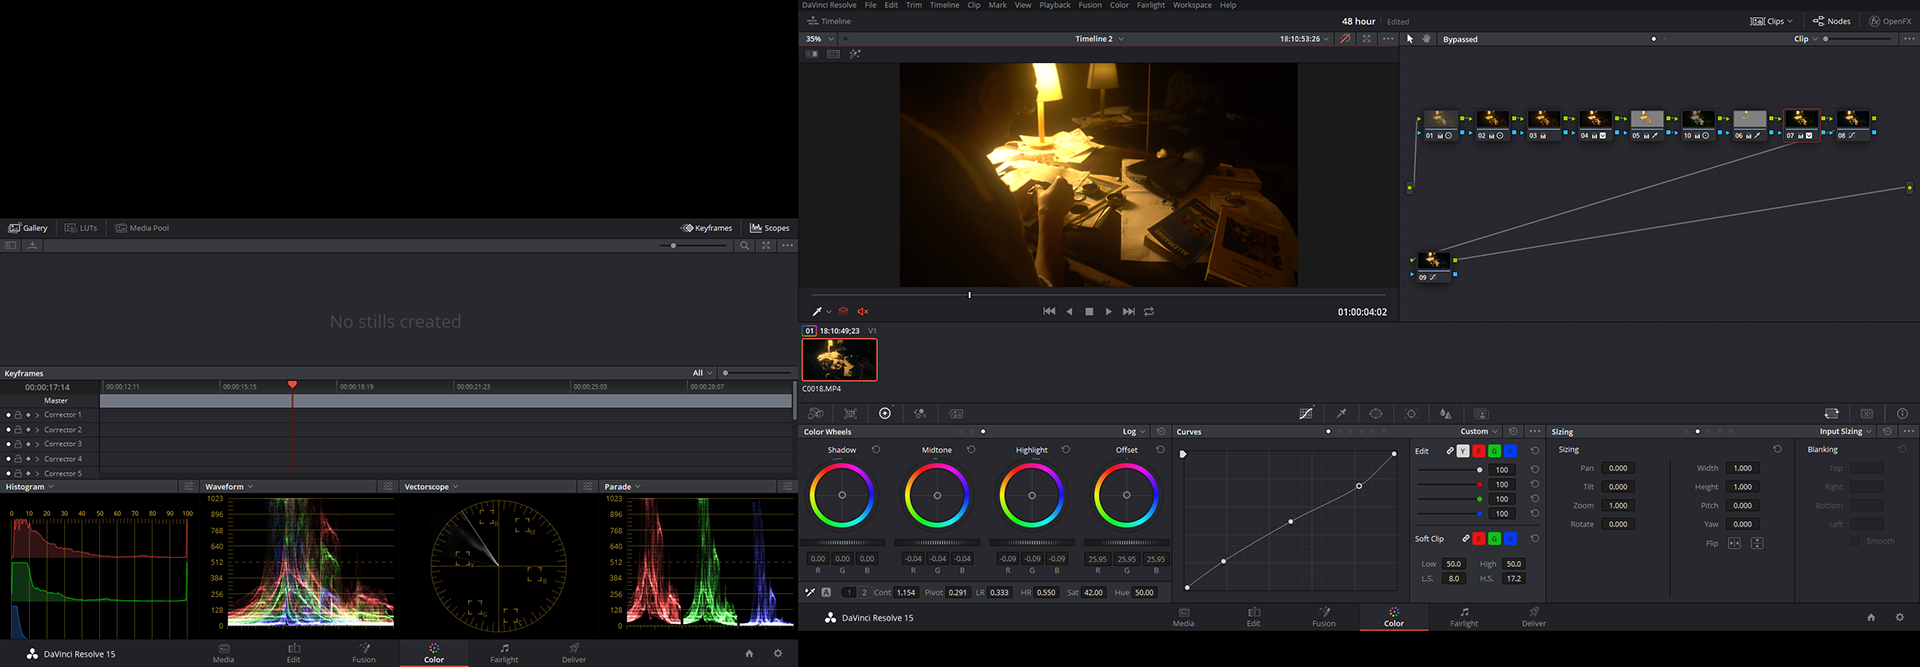This screenshot has height=667, width=1920.
Task: Switch to the LUTs tab
Action: coord(81,228)
